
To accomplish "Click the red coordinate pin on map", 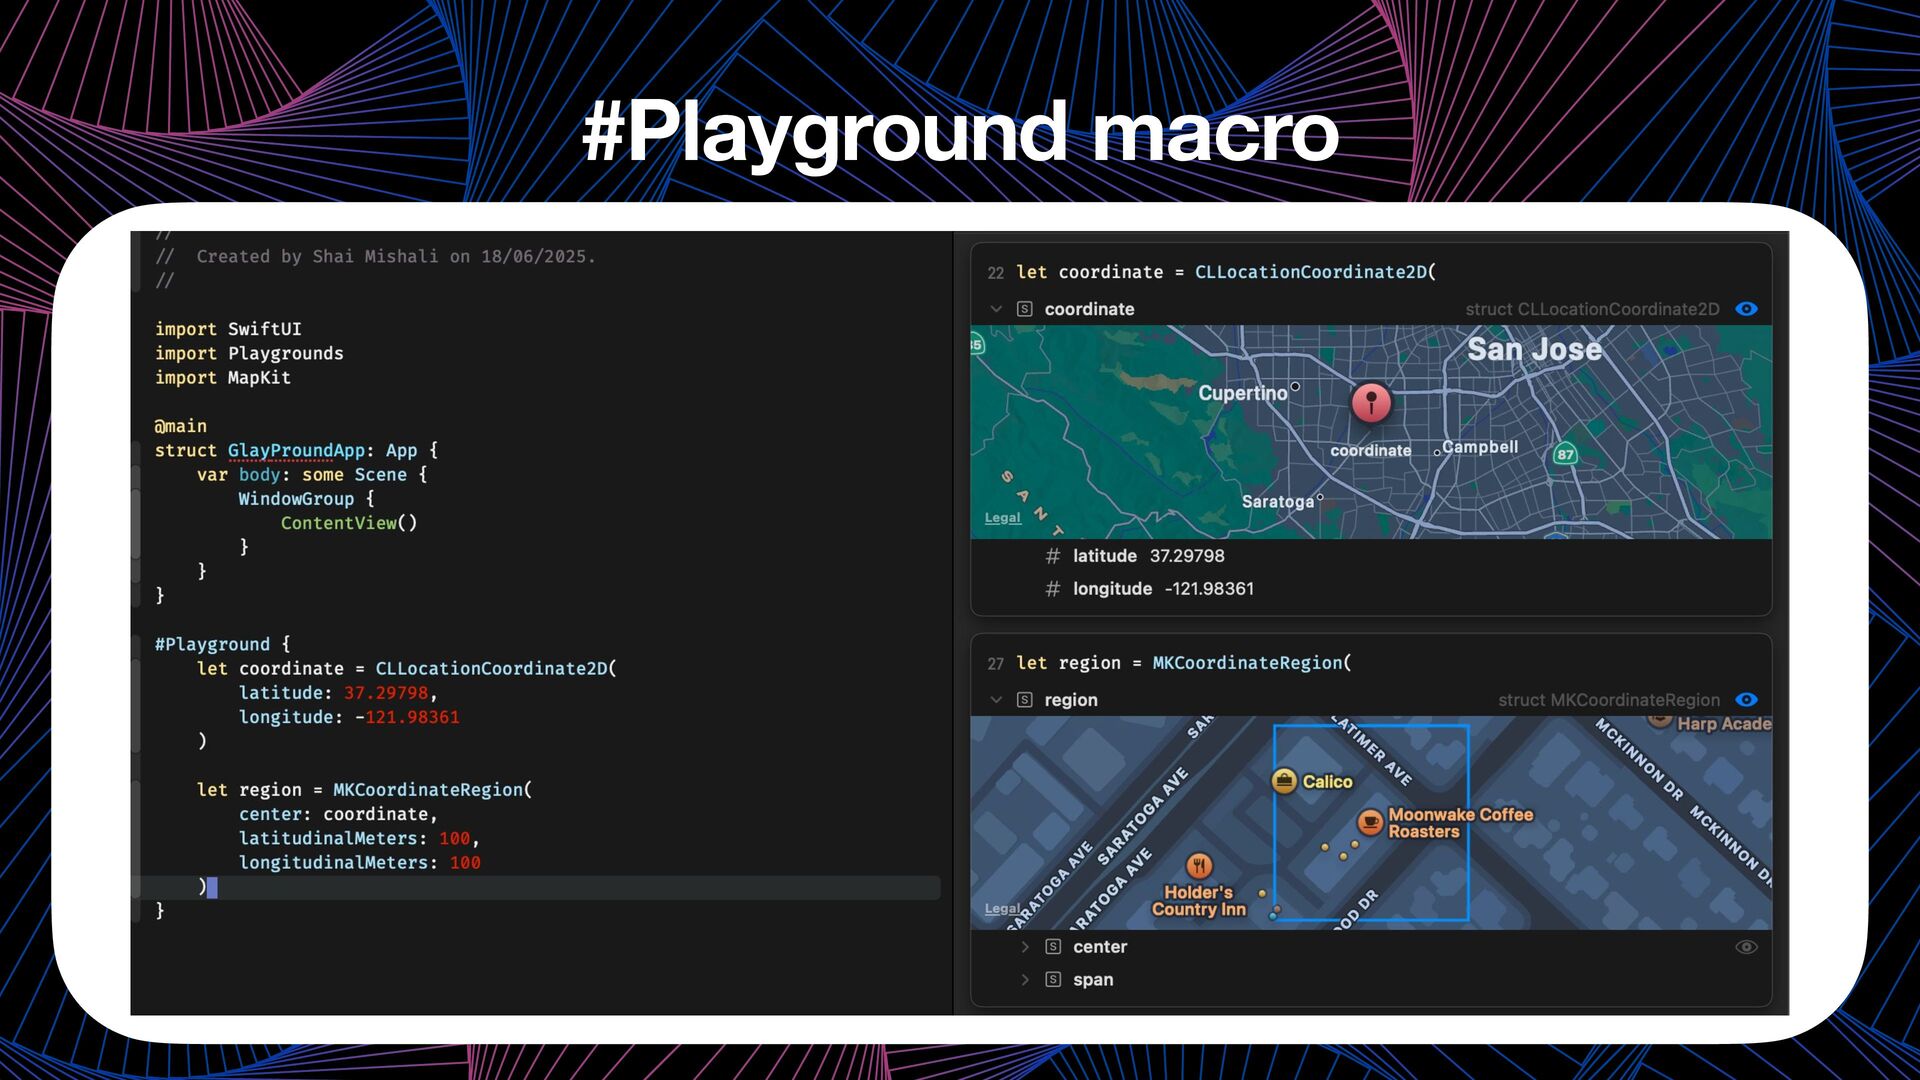I will click(x=1371, y=402).
